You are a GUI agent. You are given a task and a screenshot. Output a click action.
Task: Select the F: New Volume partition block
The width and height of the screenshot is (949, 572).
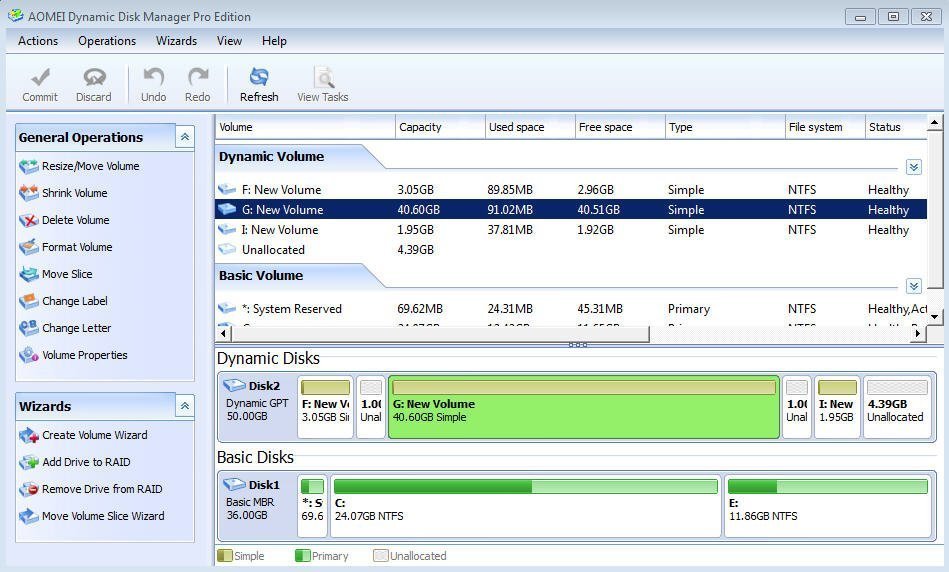326,407
